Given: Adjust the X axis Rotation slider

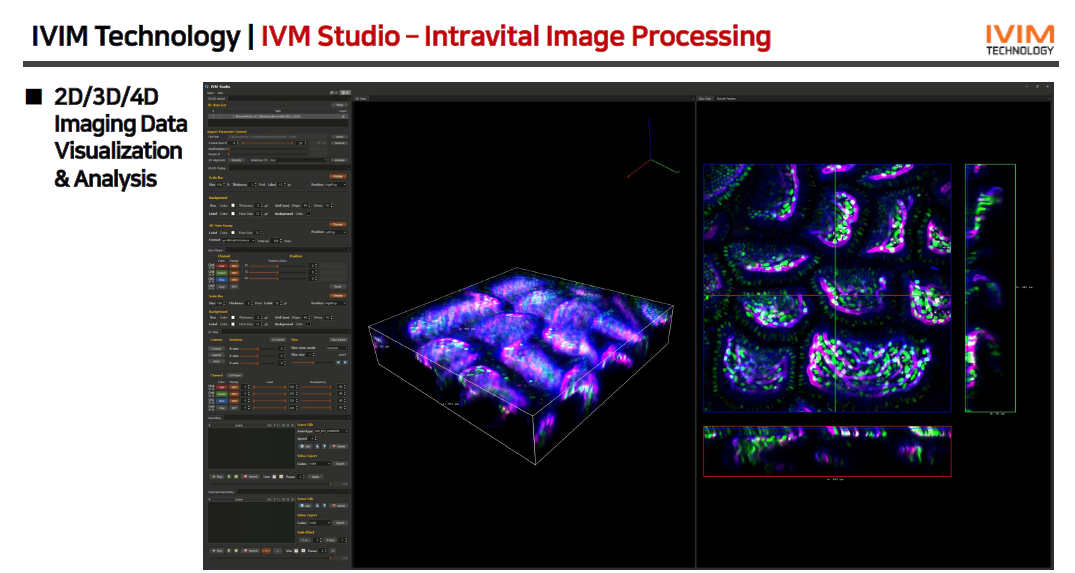Looking at the screenshot, I should pyautogui.click(x=253, y=348).
